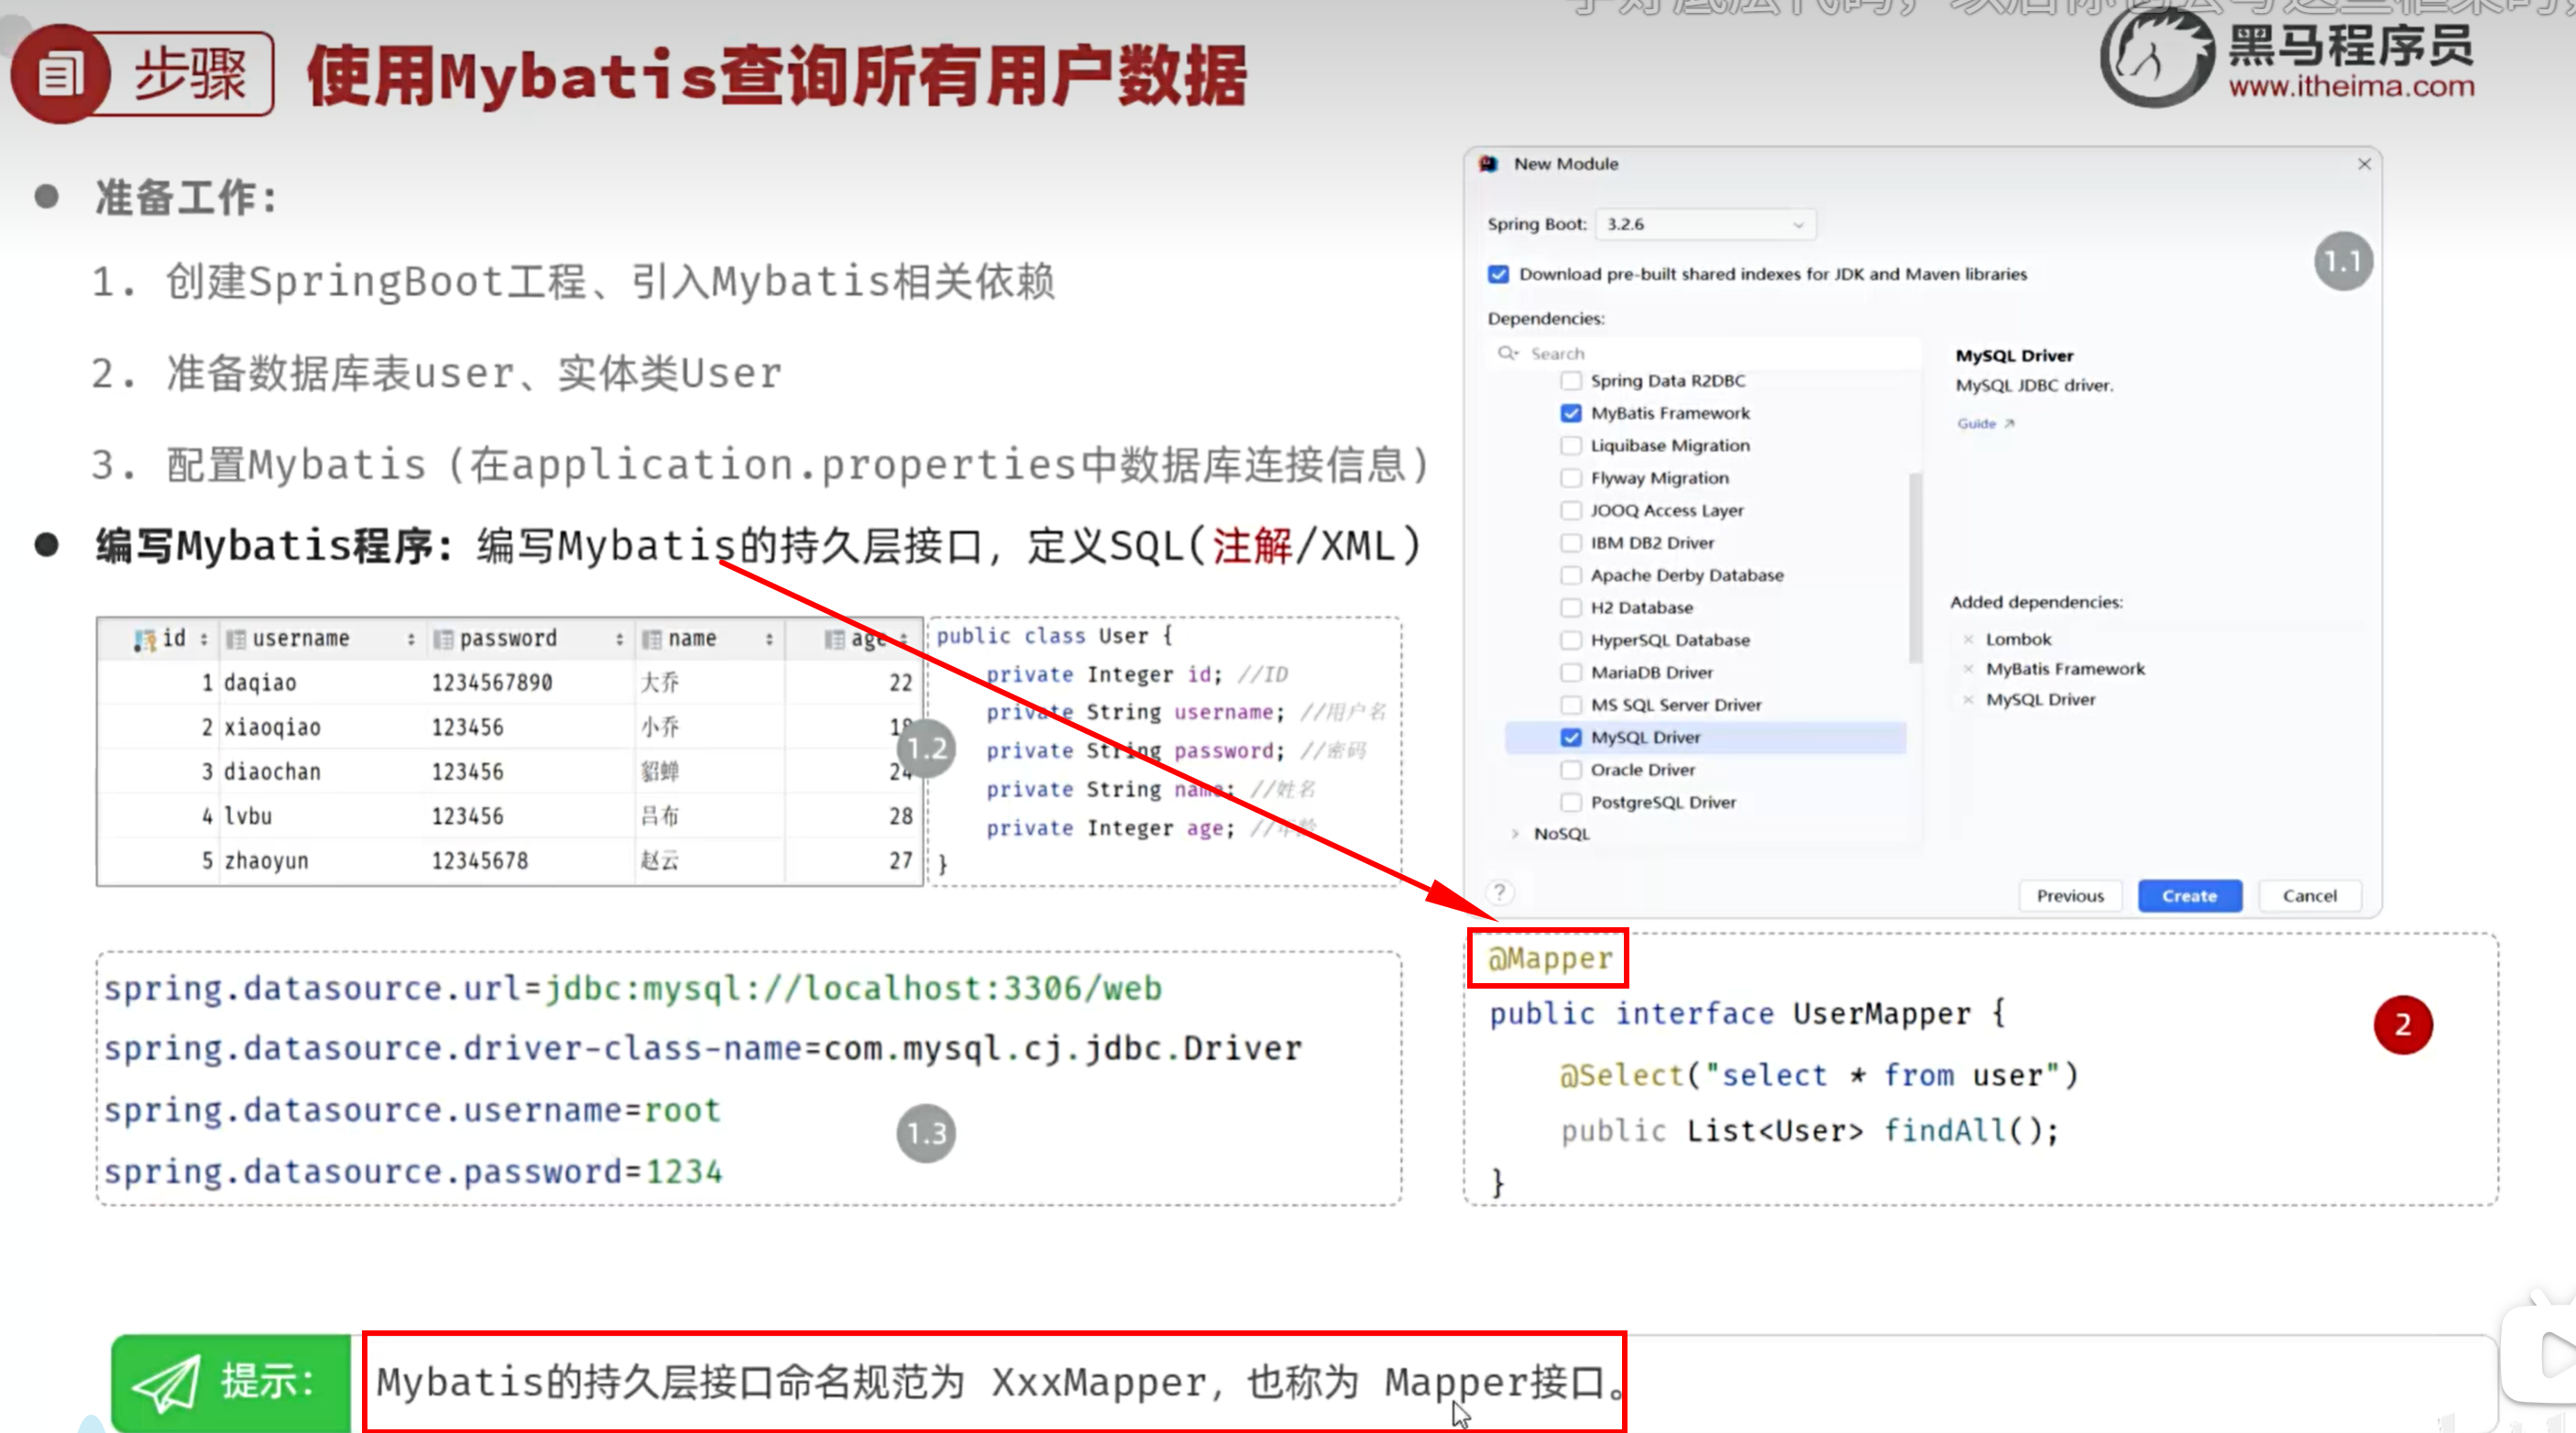Image resolution: width=2576 pixels, height=1433 pixels.
Task: Uncheck the MyBatis Framework checkbox
Action: point(1571,413)
